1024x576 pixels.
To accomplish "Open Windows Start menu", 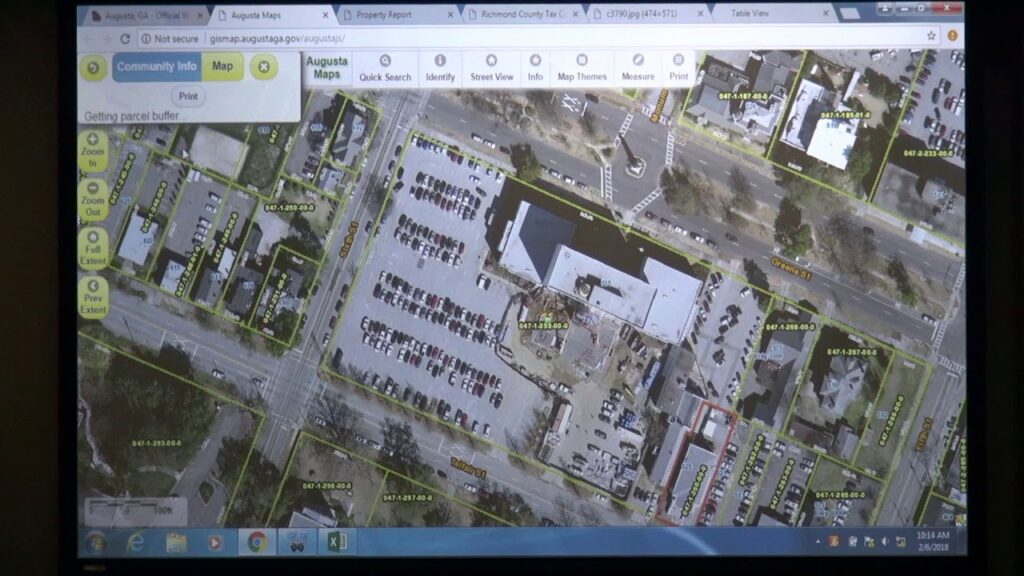I will click(x=96, y=542).
